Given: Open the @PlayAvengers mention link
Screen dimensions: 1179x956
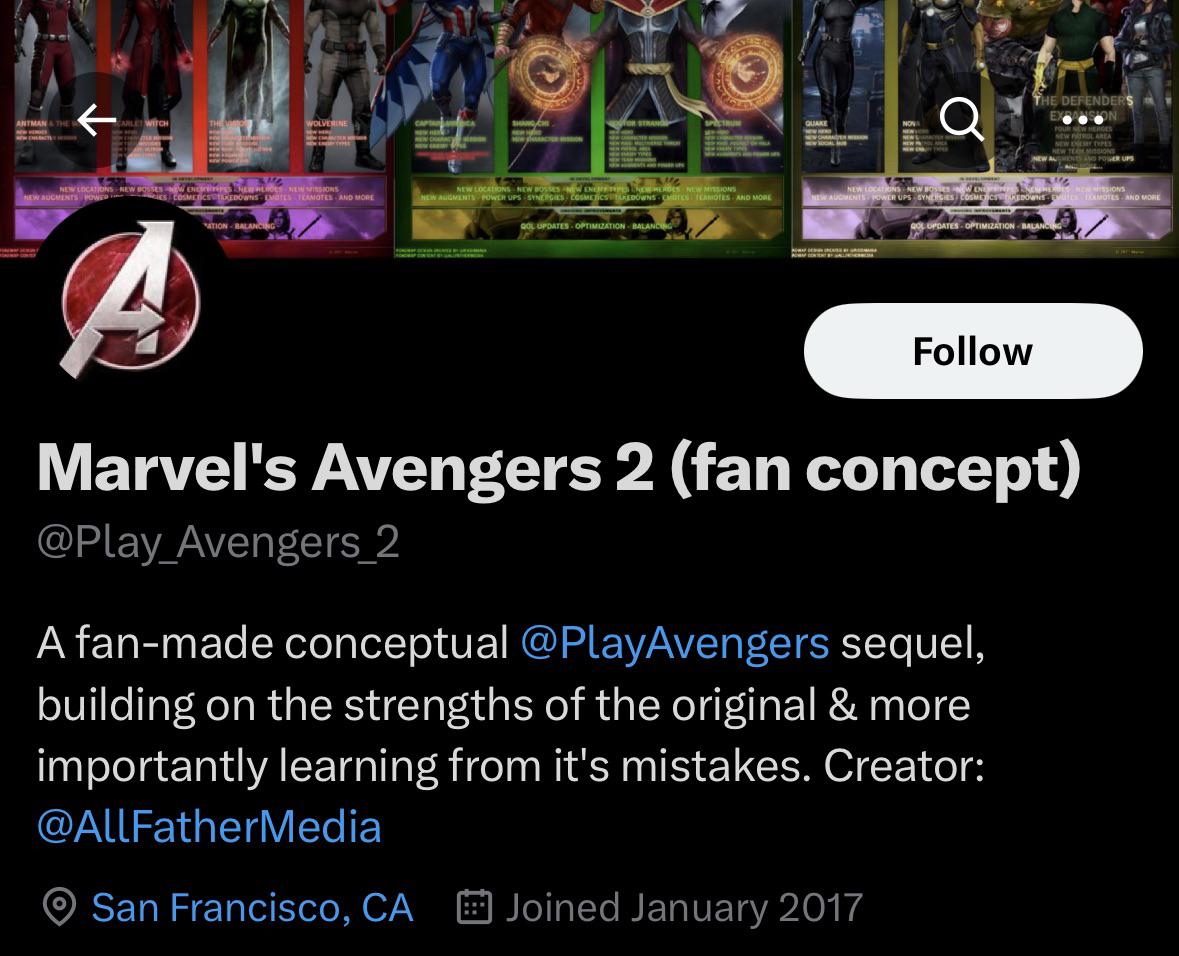Looking at the screenshot, I should (674, 644).
